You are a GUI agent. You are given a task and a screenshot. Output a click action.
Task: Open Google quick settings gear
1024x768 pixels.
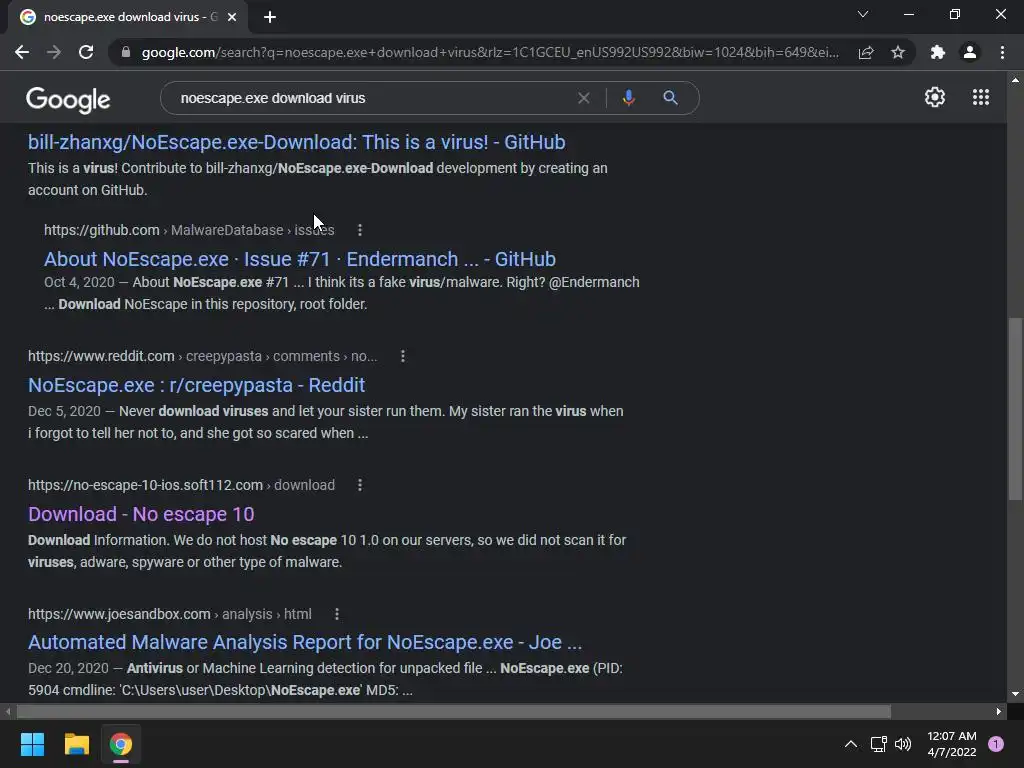click(935, 97)
